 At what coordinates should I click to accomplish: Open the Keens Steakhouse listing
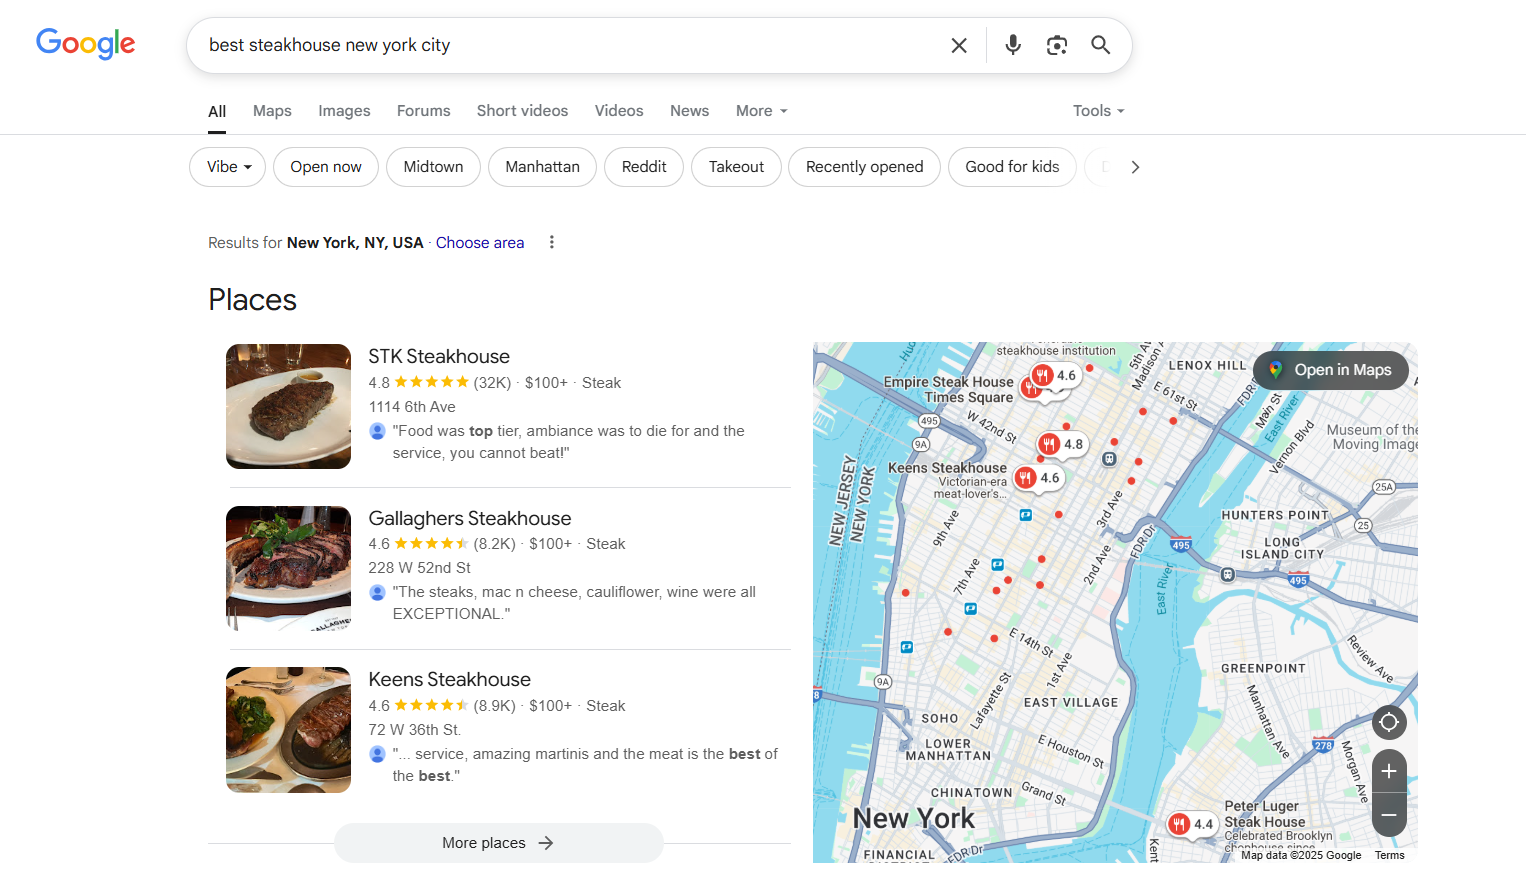click(450, 680)
